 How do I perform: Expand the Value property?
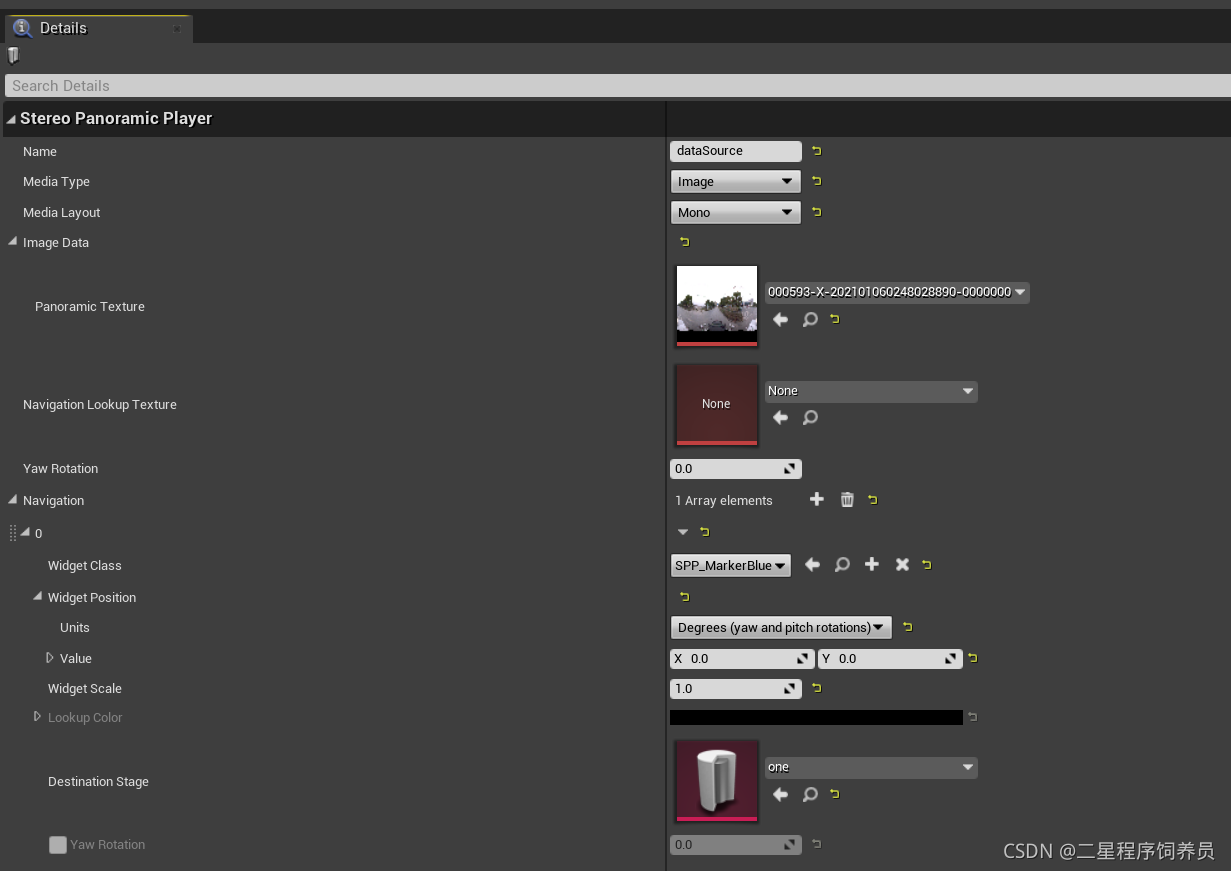[50, 658]
